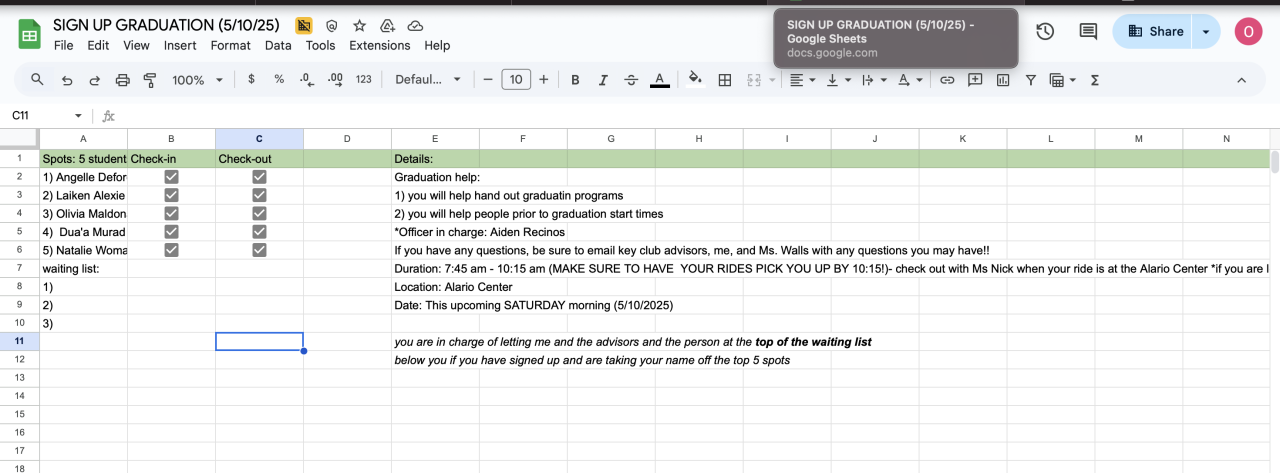Open the borders tool

tap(725, 80)
